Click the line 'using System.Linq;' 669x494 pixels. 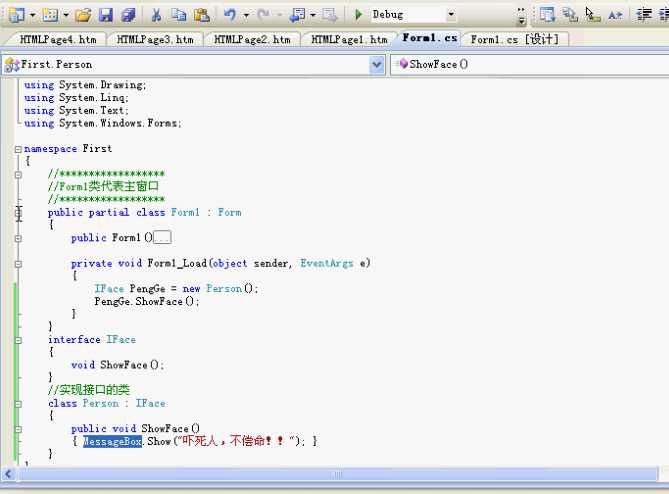point(76,98)
